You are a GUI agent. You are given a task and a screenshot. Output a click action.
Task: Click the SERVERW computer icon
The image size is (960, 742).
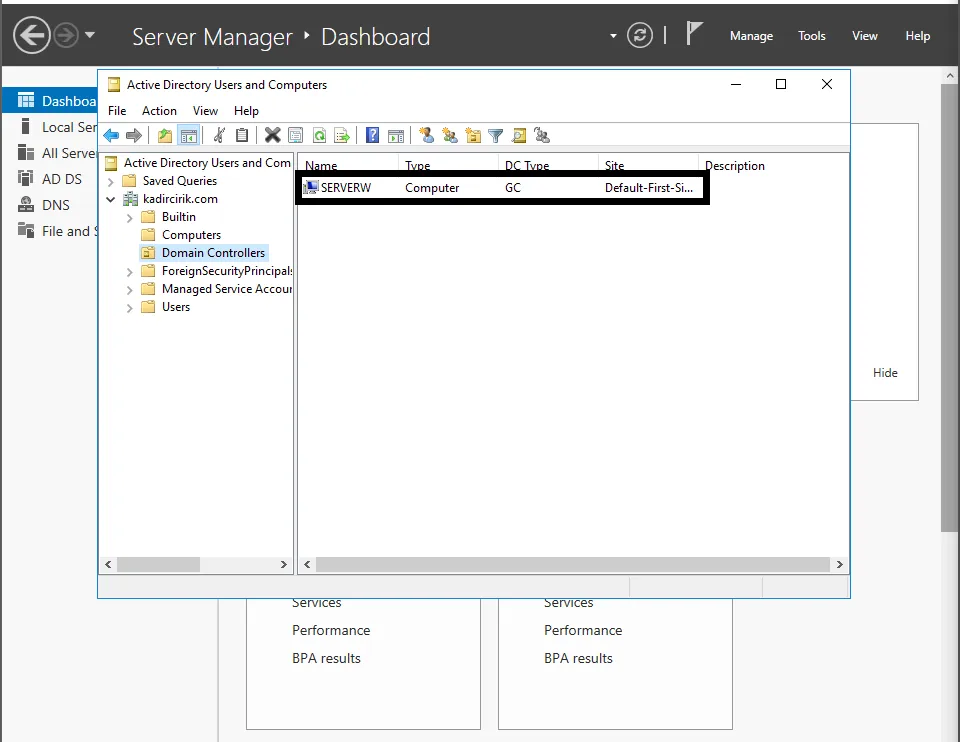[312, 187]
